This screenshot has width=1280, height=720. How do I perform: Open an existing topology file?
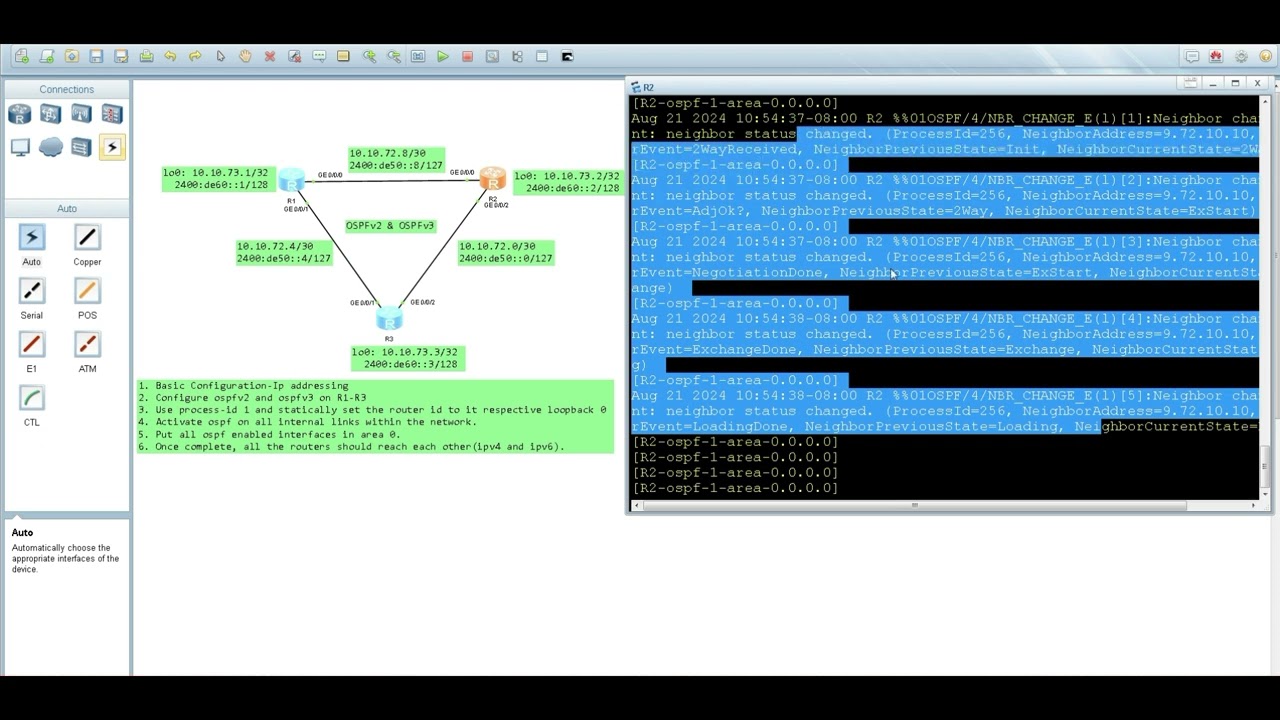pyautogui.click(x=72, y=57)
